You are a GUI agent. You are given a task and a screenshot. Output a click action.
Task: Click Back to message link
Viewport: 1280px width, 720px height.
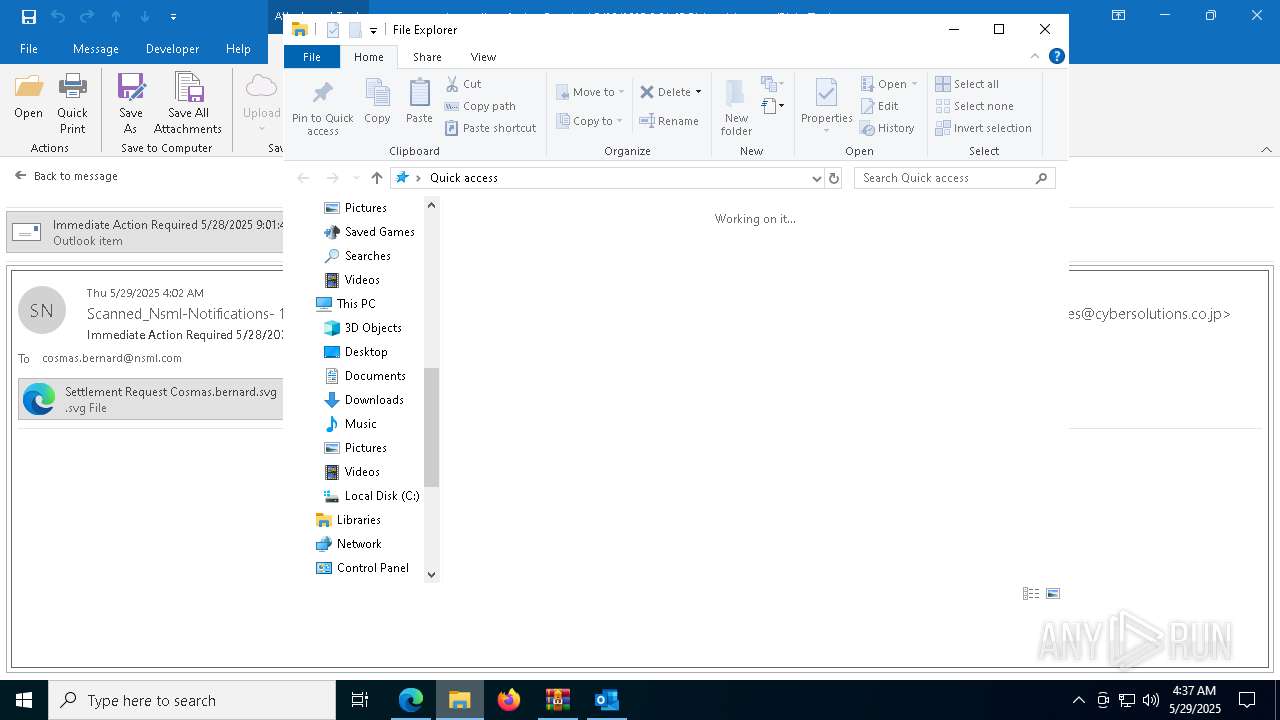pyautogui.click(x=66, y=176)
